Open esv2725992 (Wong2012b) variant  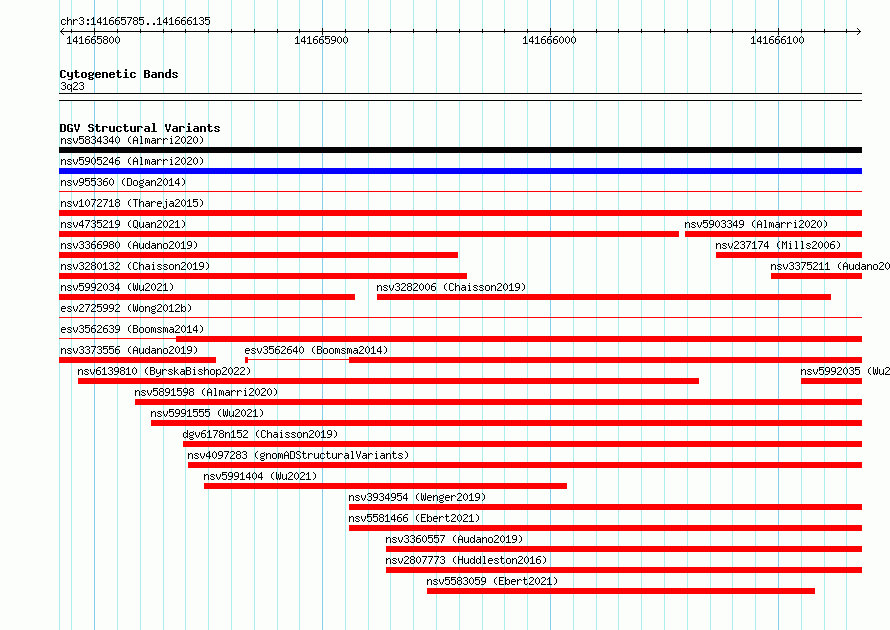tap(126, 308)
